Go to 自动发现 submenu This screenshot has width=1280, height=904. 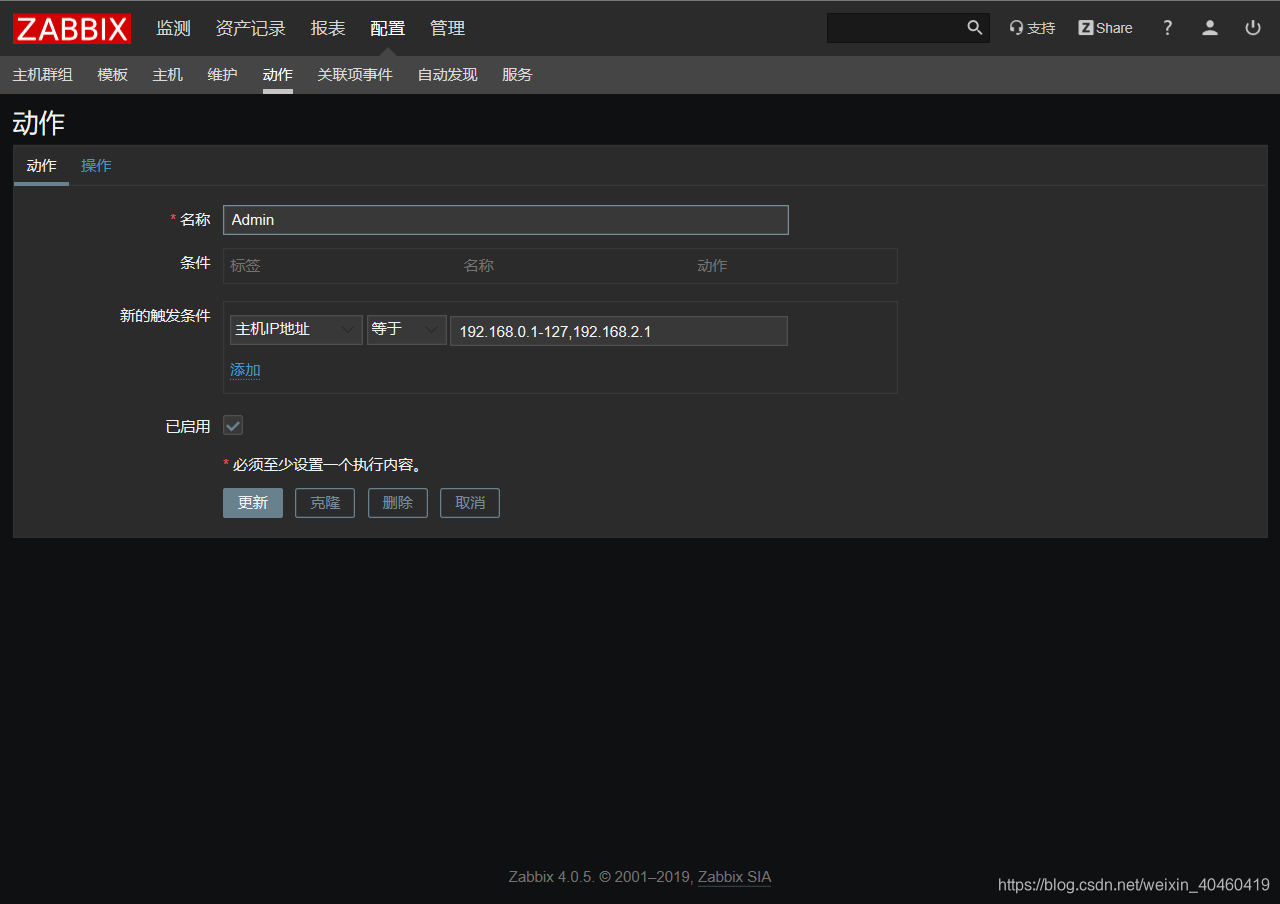[x=448, y=75]
